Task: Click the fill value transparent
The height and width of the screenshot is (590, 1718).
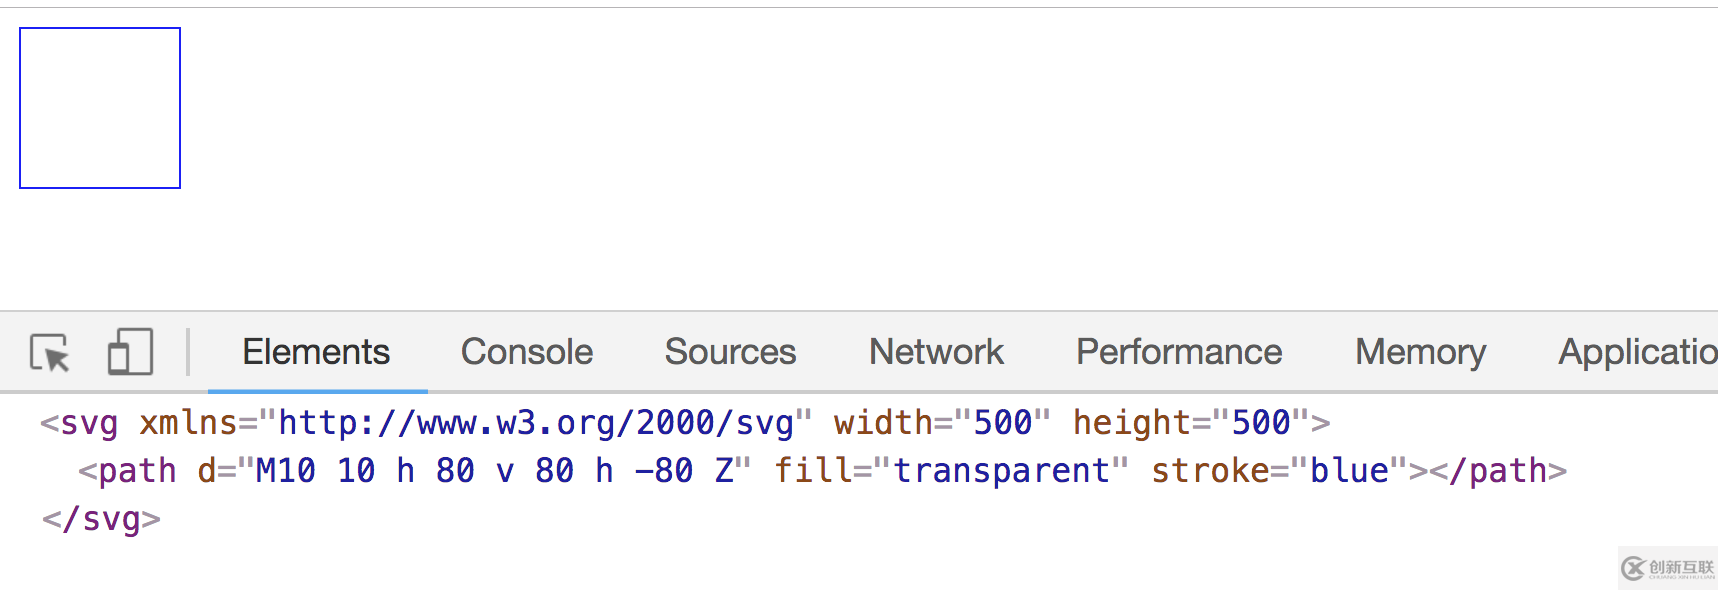Action: click(x=1001, y=471)
